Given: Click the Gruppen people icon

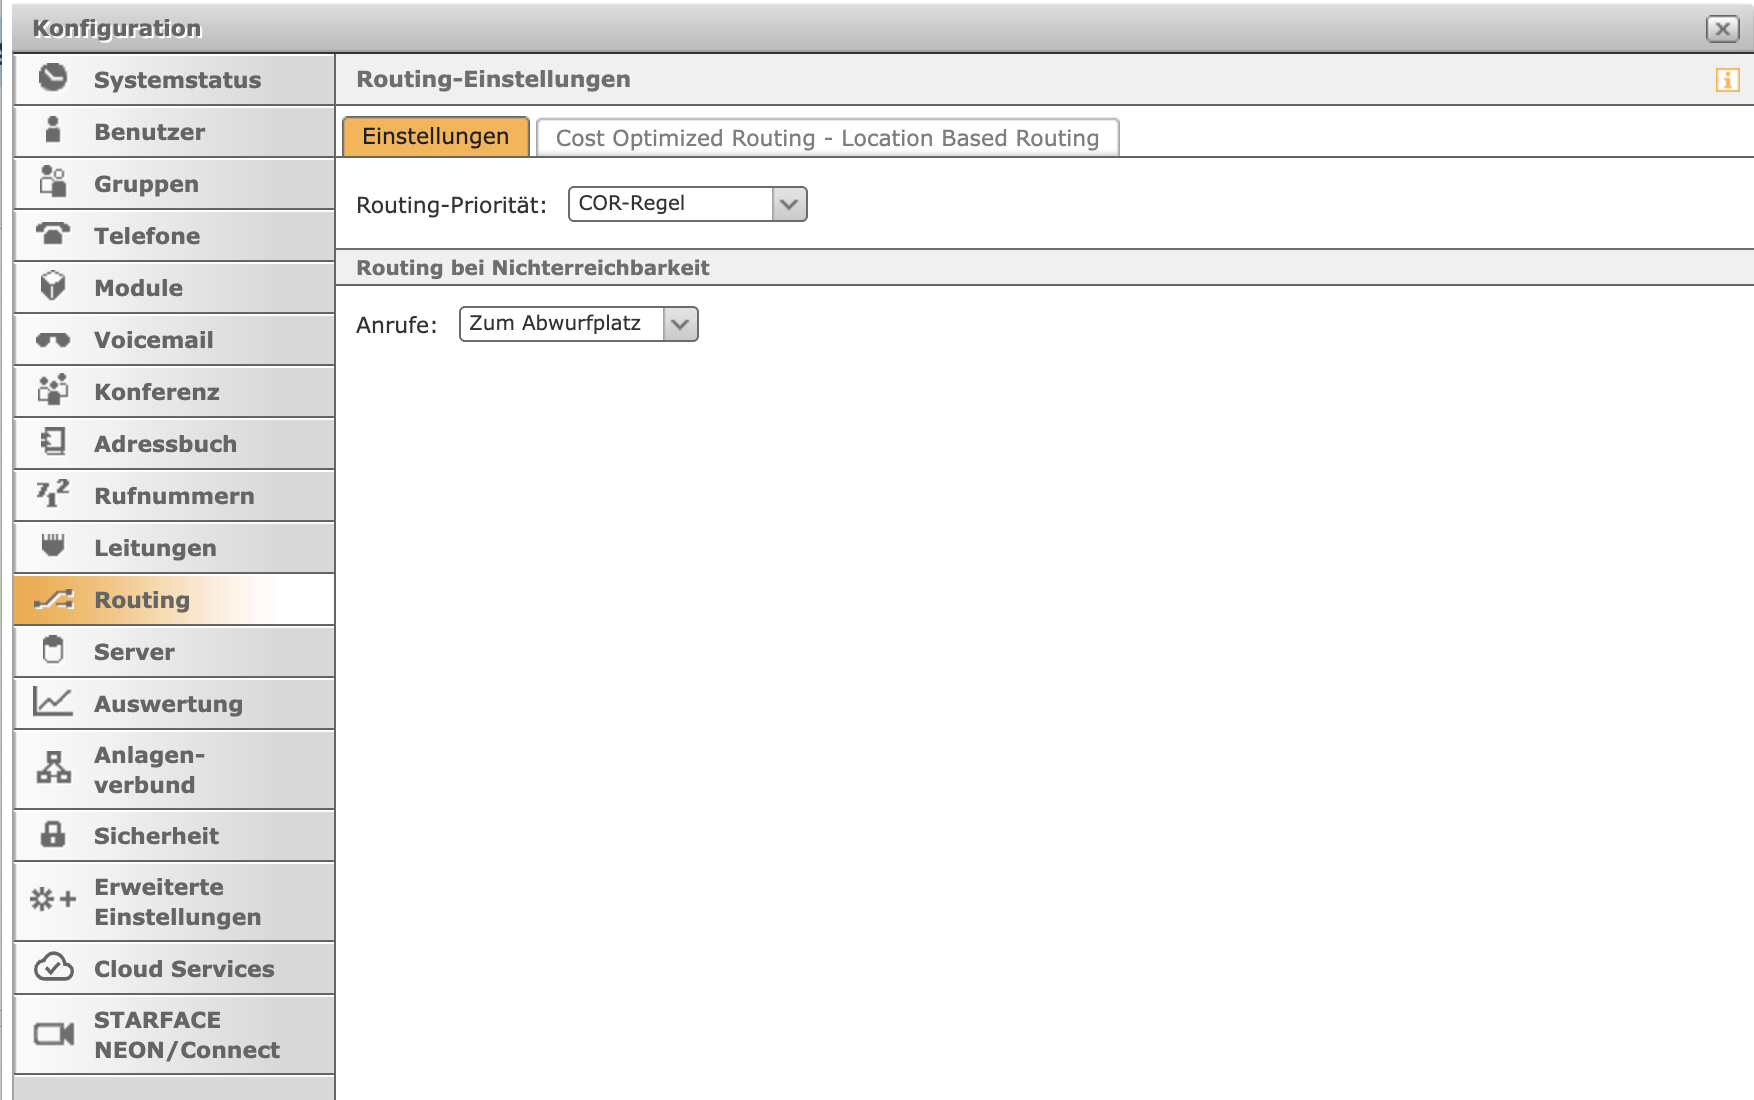Looking at the screenshot, I should point(53,181).
